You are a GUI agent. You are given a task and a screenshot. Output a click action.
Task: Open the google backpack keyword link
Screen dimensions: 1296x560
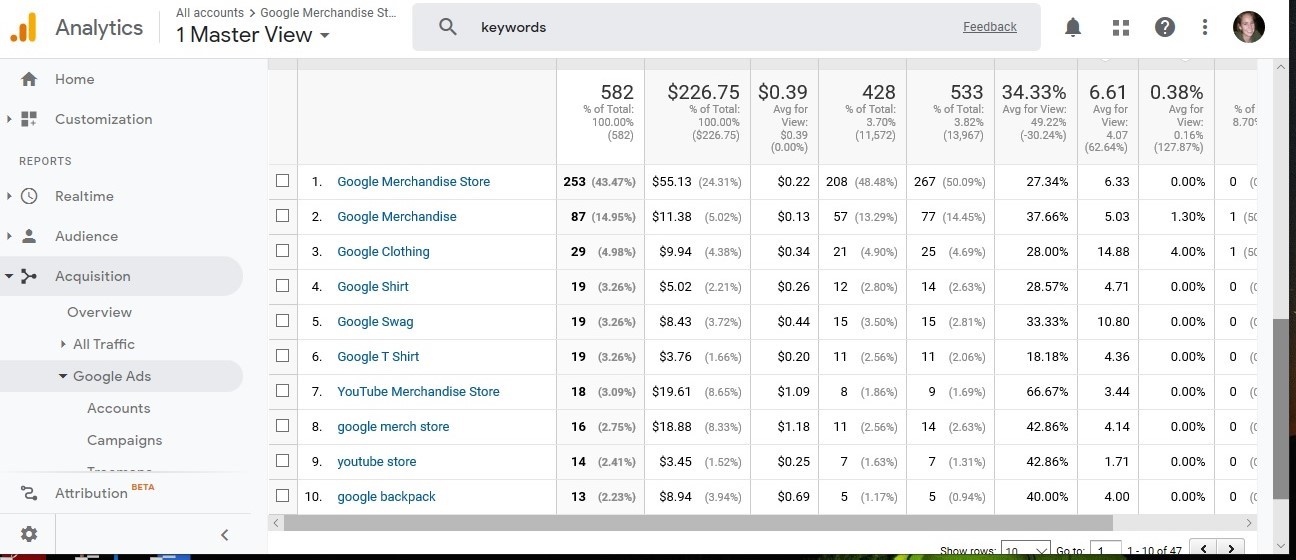pos(386,496)
